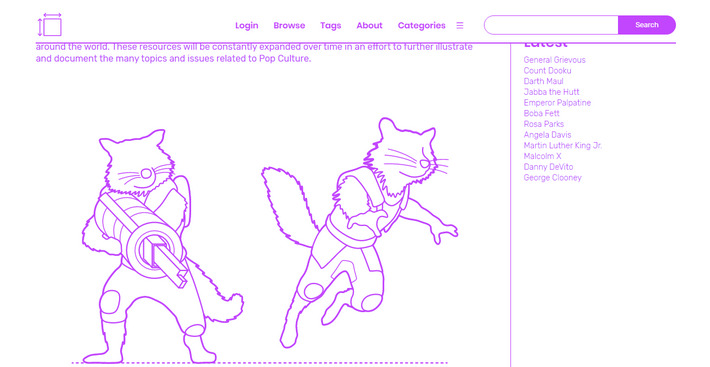710x367 pixels.
Task: Open the Boba Fett link
Action: click(542, 114)
